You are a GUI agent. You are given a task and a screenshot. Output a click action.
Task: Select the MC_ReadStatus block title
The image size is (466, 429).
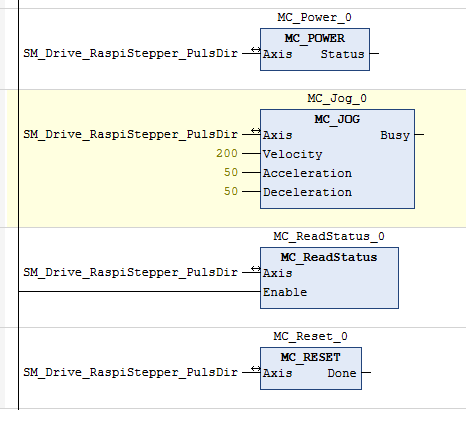(329, 257)
